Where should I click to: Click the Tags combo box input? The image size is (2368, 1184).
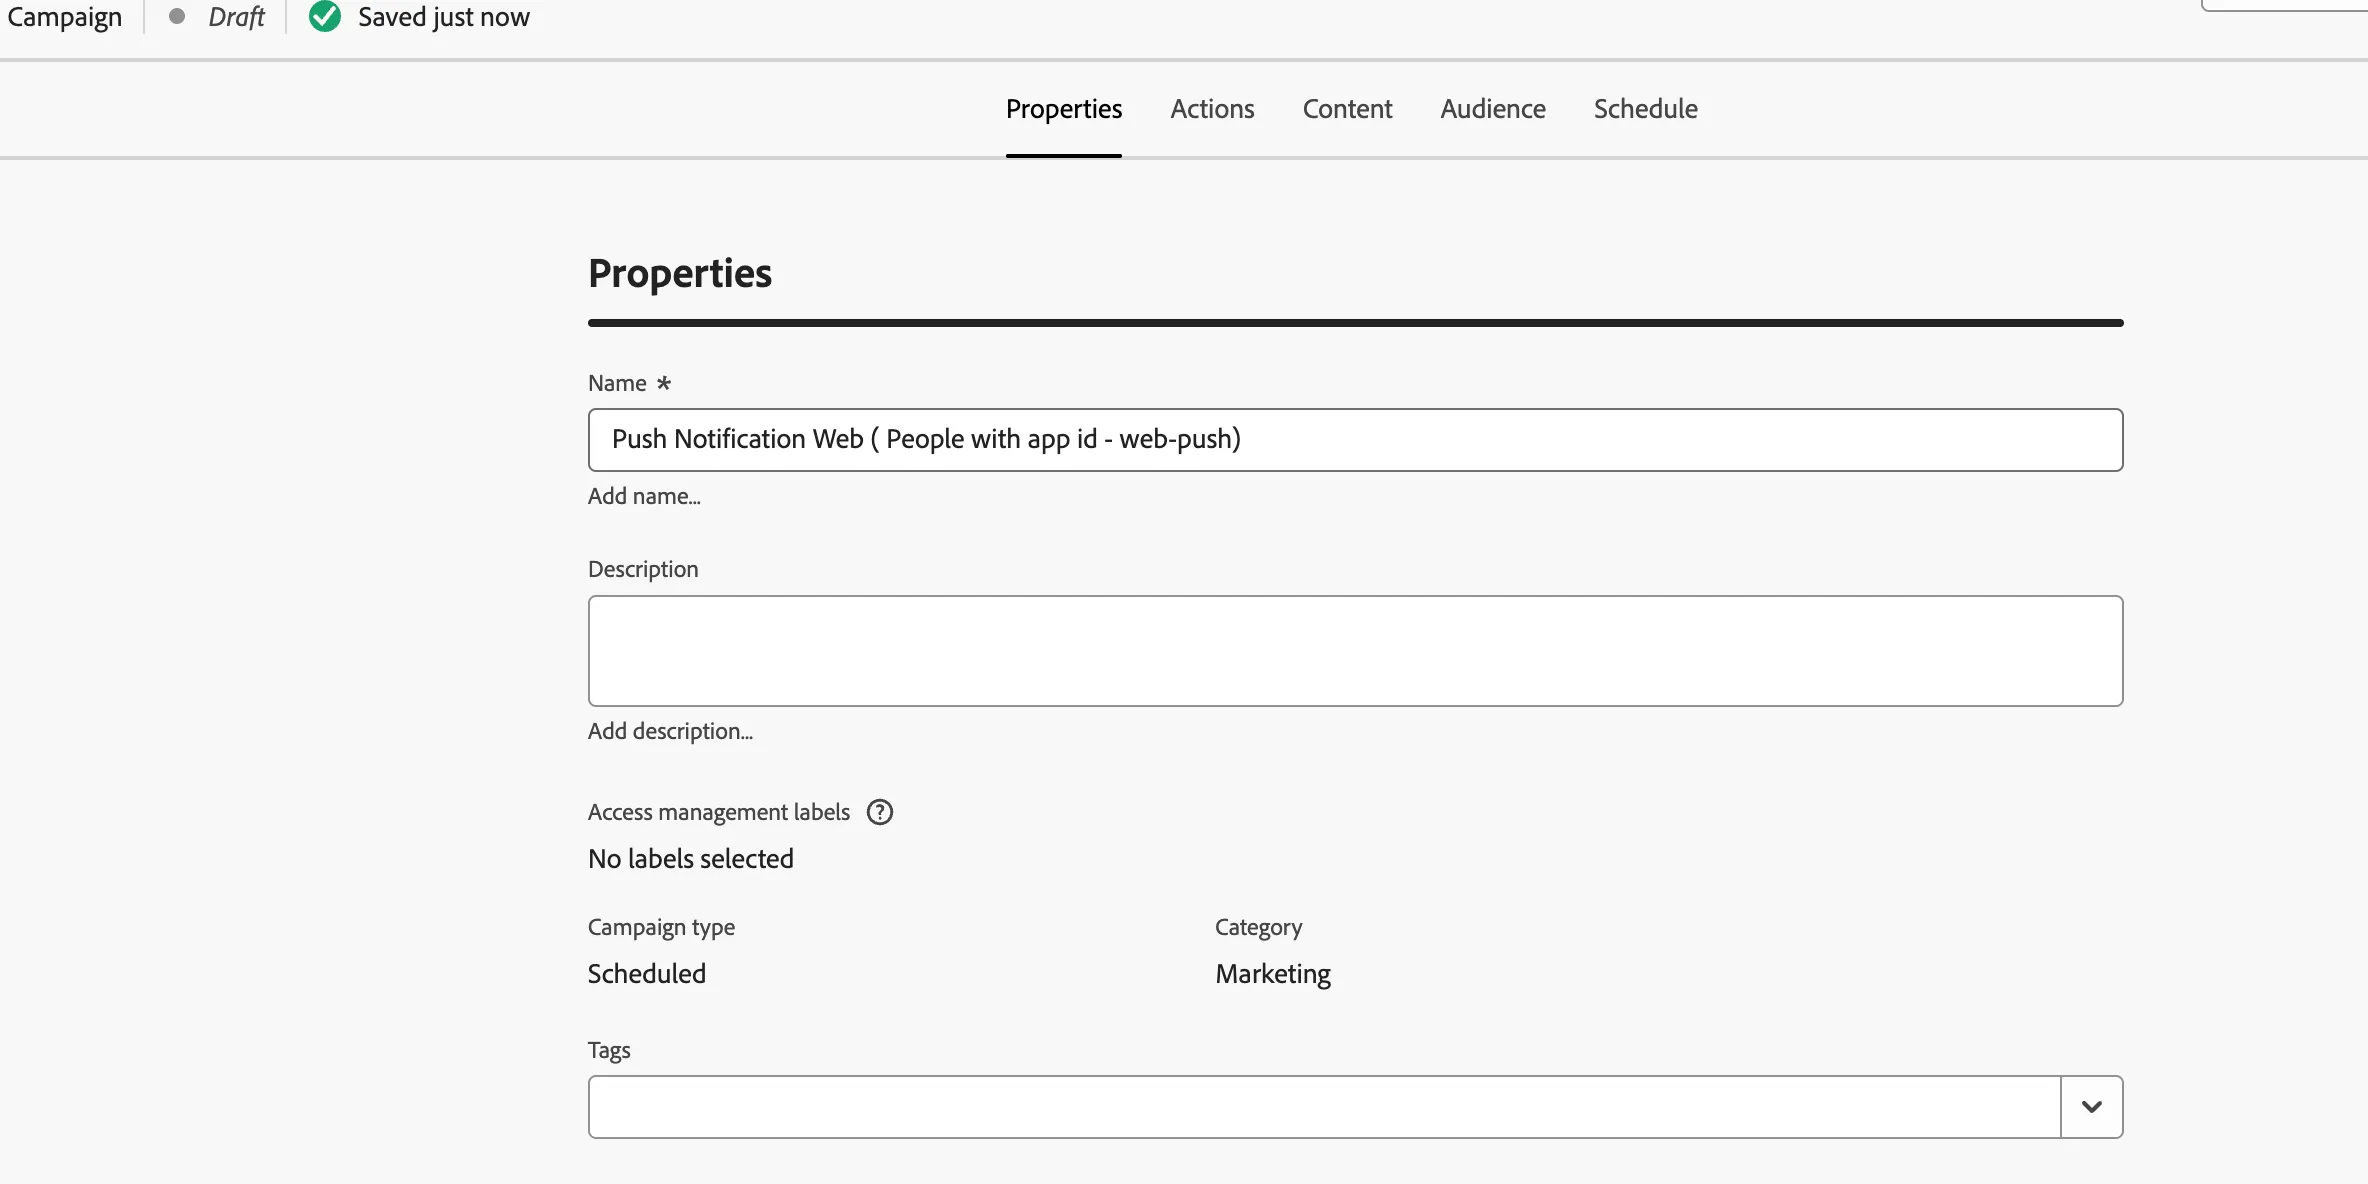(1324, 1107)
